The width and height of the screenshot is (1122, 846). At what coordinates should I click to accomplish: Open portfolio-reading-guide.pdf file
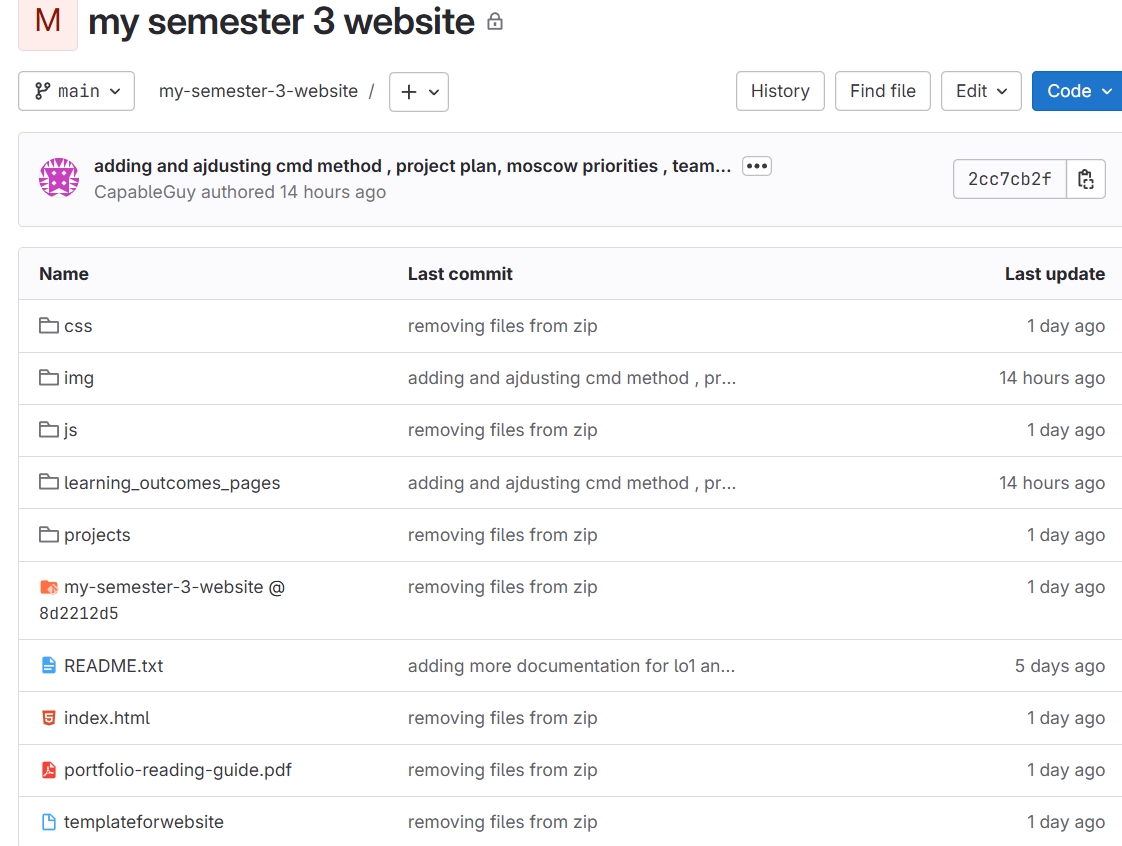pos(177,770)
